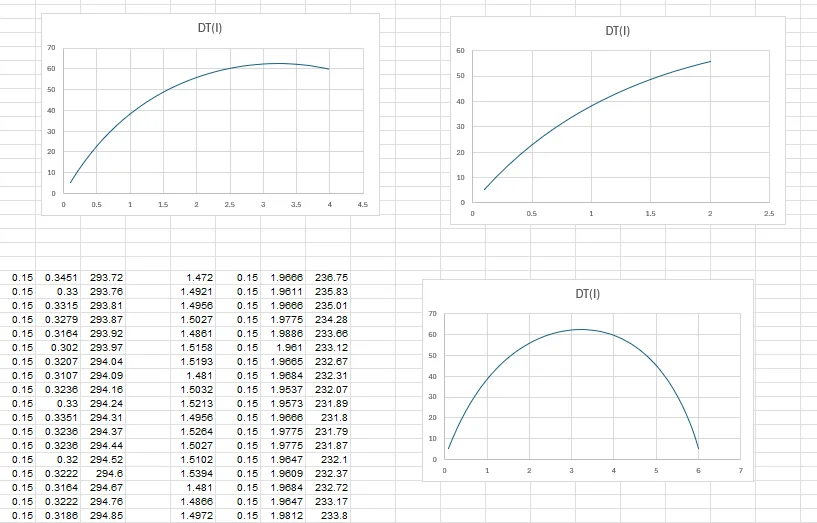The image size is (817, 523).
Task: Click cell with value 1.4921
Action: pyautogui.click(x=193, y=292)
